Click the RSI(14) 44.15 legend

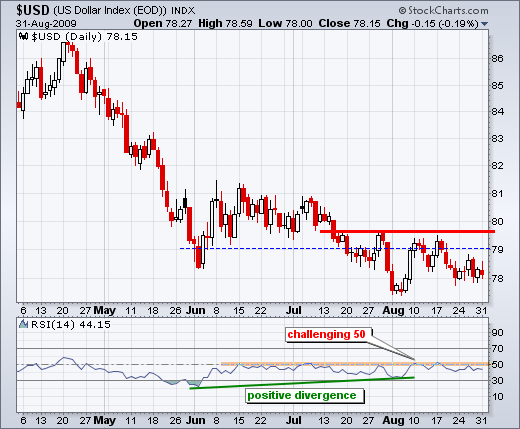click(71, 324)
